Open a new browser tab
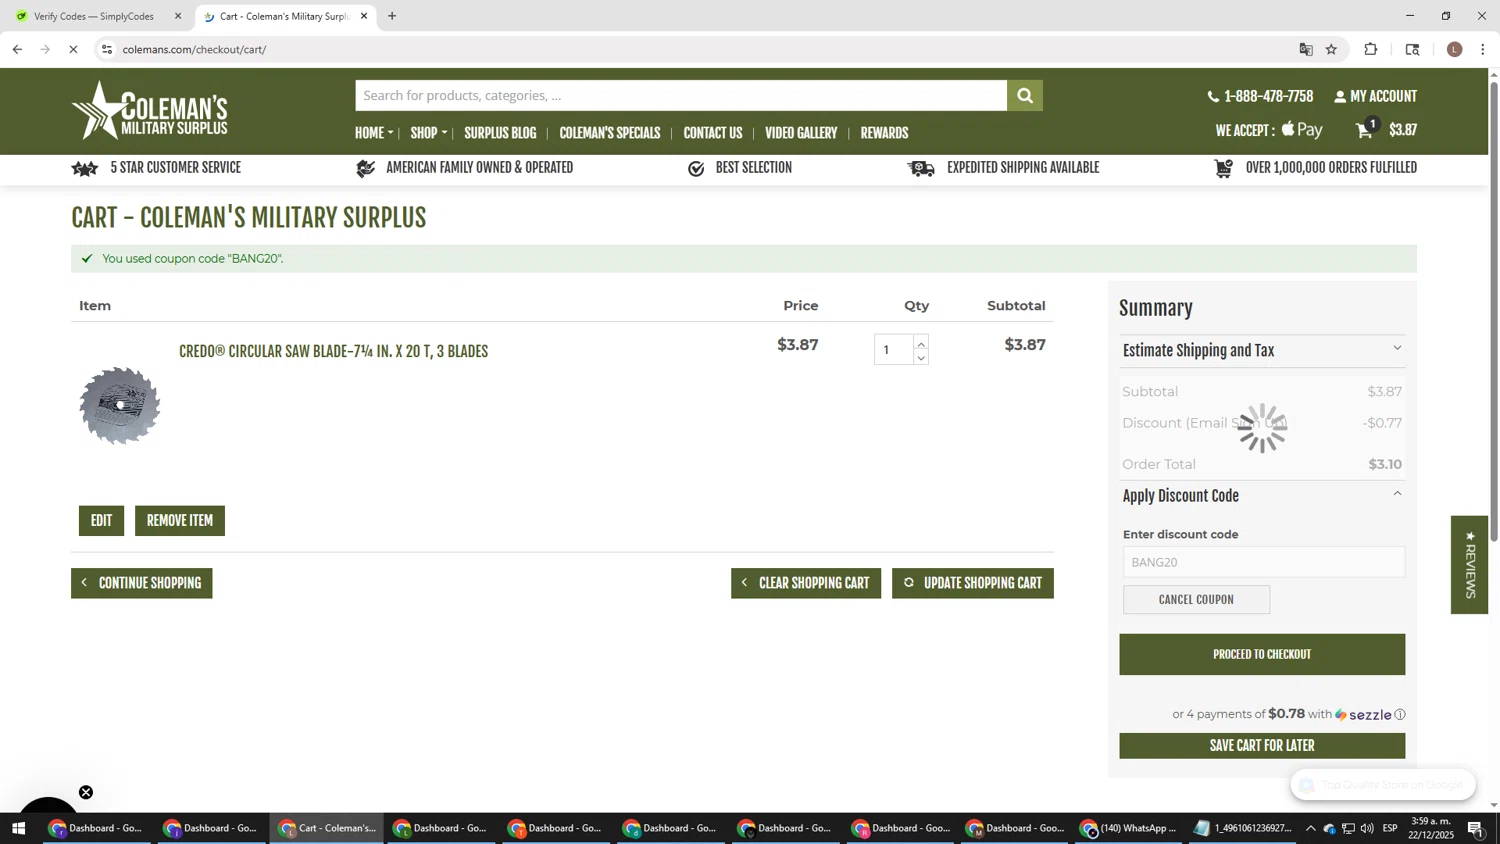1500x844 pixels. (x=392, y=16)
